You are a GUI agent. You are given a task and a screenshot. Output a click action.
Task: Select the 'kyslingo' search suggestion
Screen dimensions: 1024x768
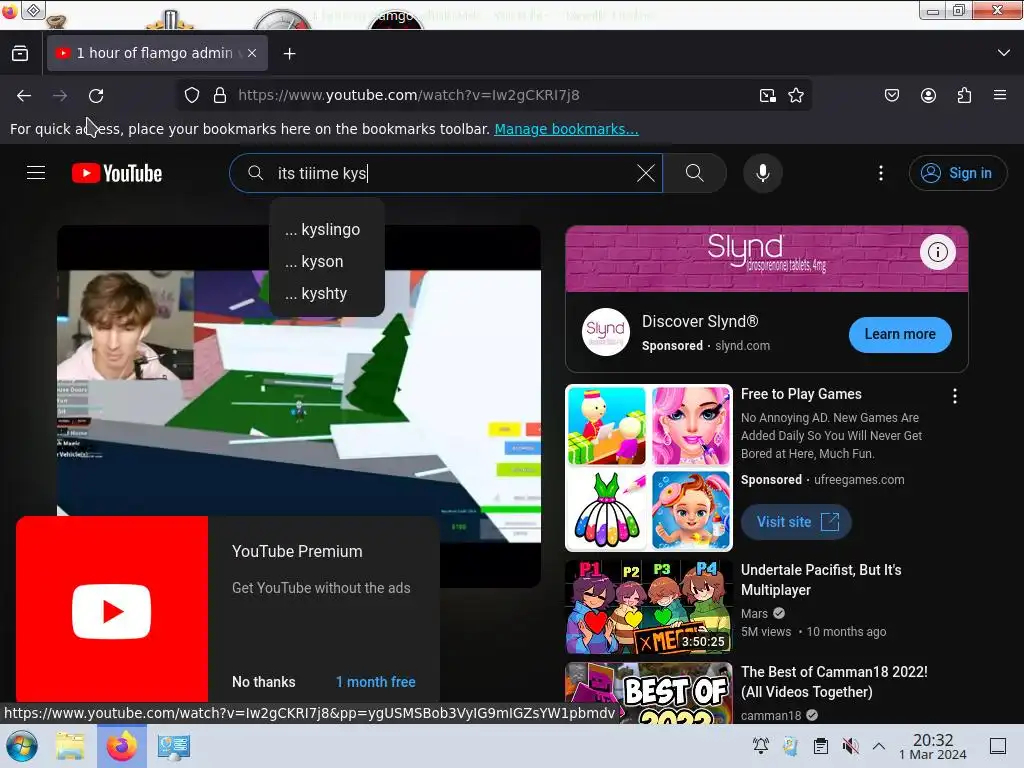coord(327,229)
